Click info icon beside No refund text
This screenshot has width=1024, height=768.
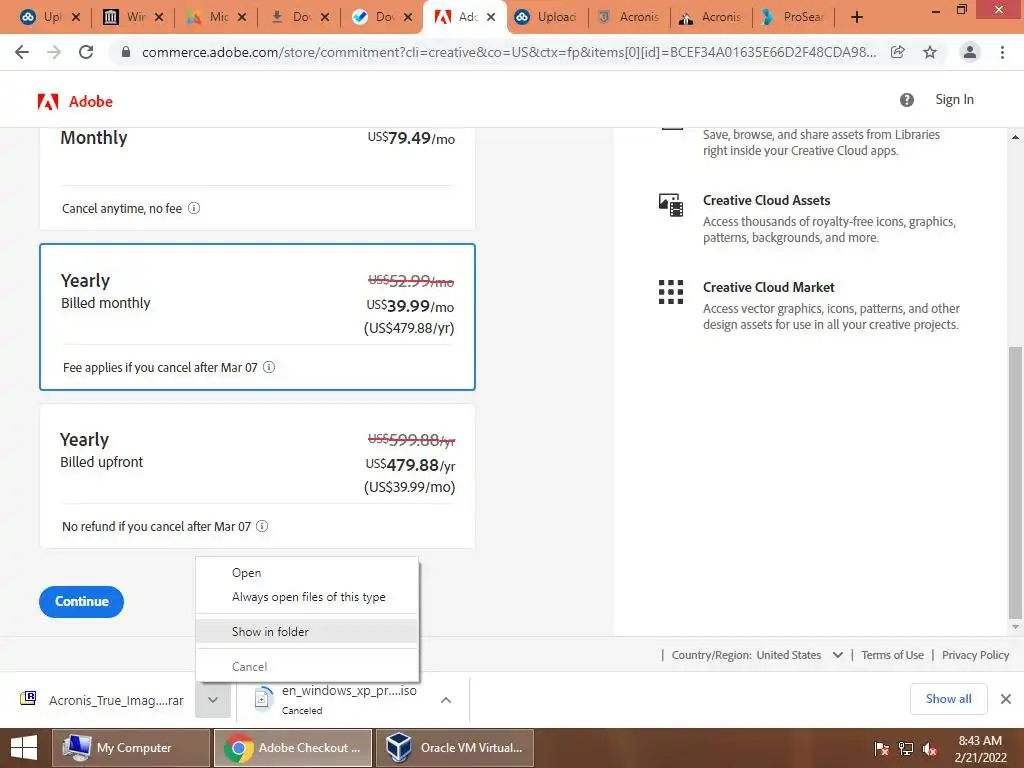(x=262, y=526)
